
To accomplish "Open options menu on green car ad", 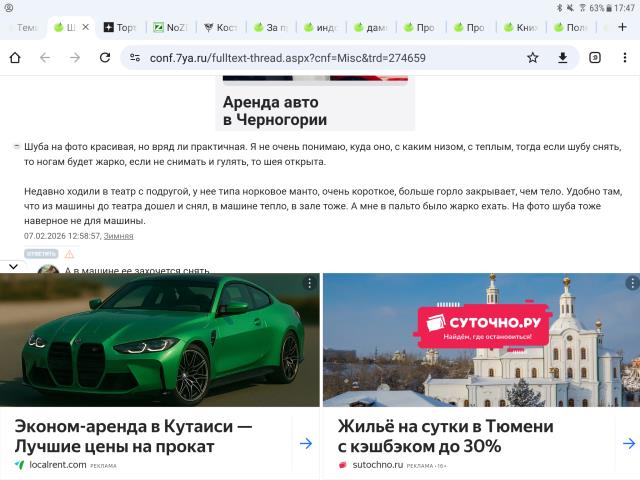I will pos(310,284).
